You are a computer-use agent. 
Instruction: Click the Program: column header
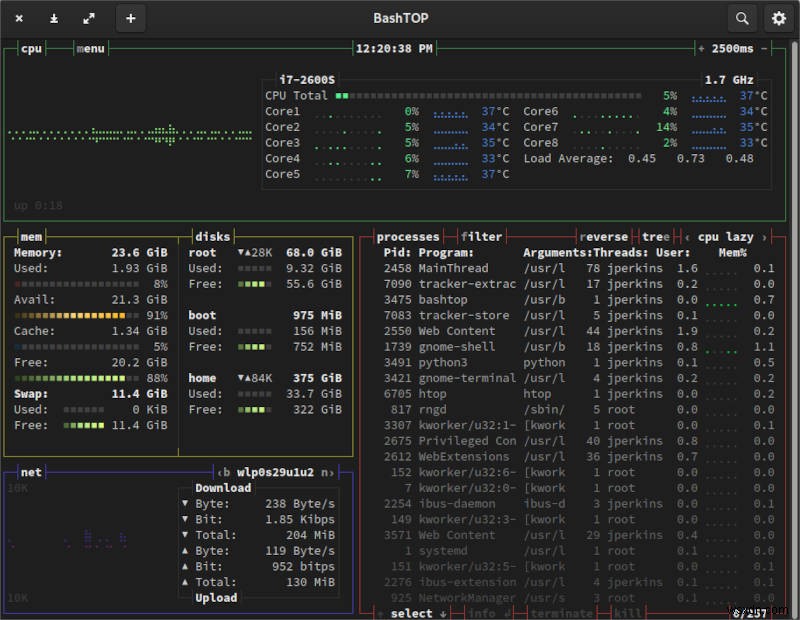pos(446,253)
